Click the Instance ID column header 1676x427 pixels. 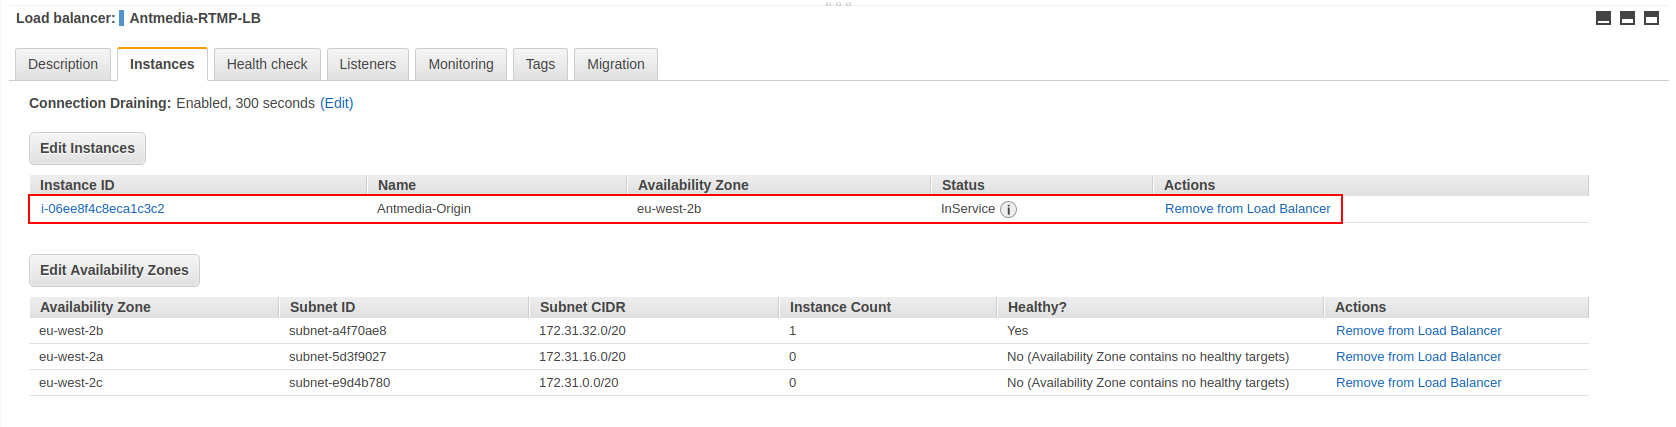[198, 185]
